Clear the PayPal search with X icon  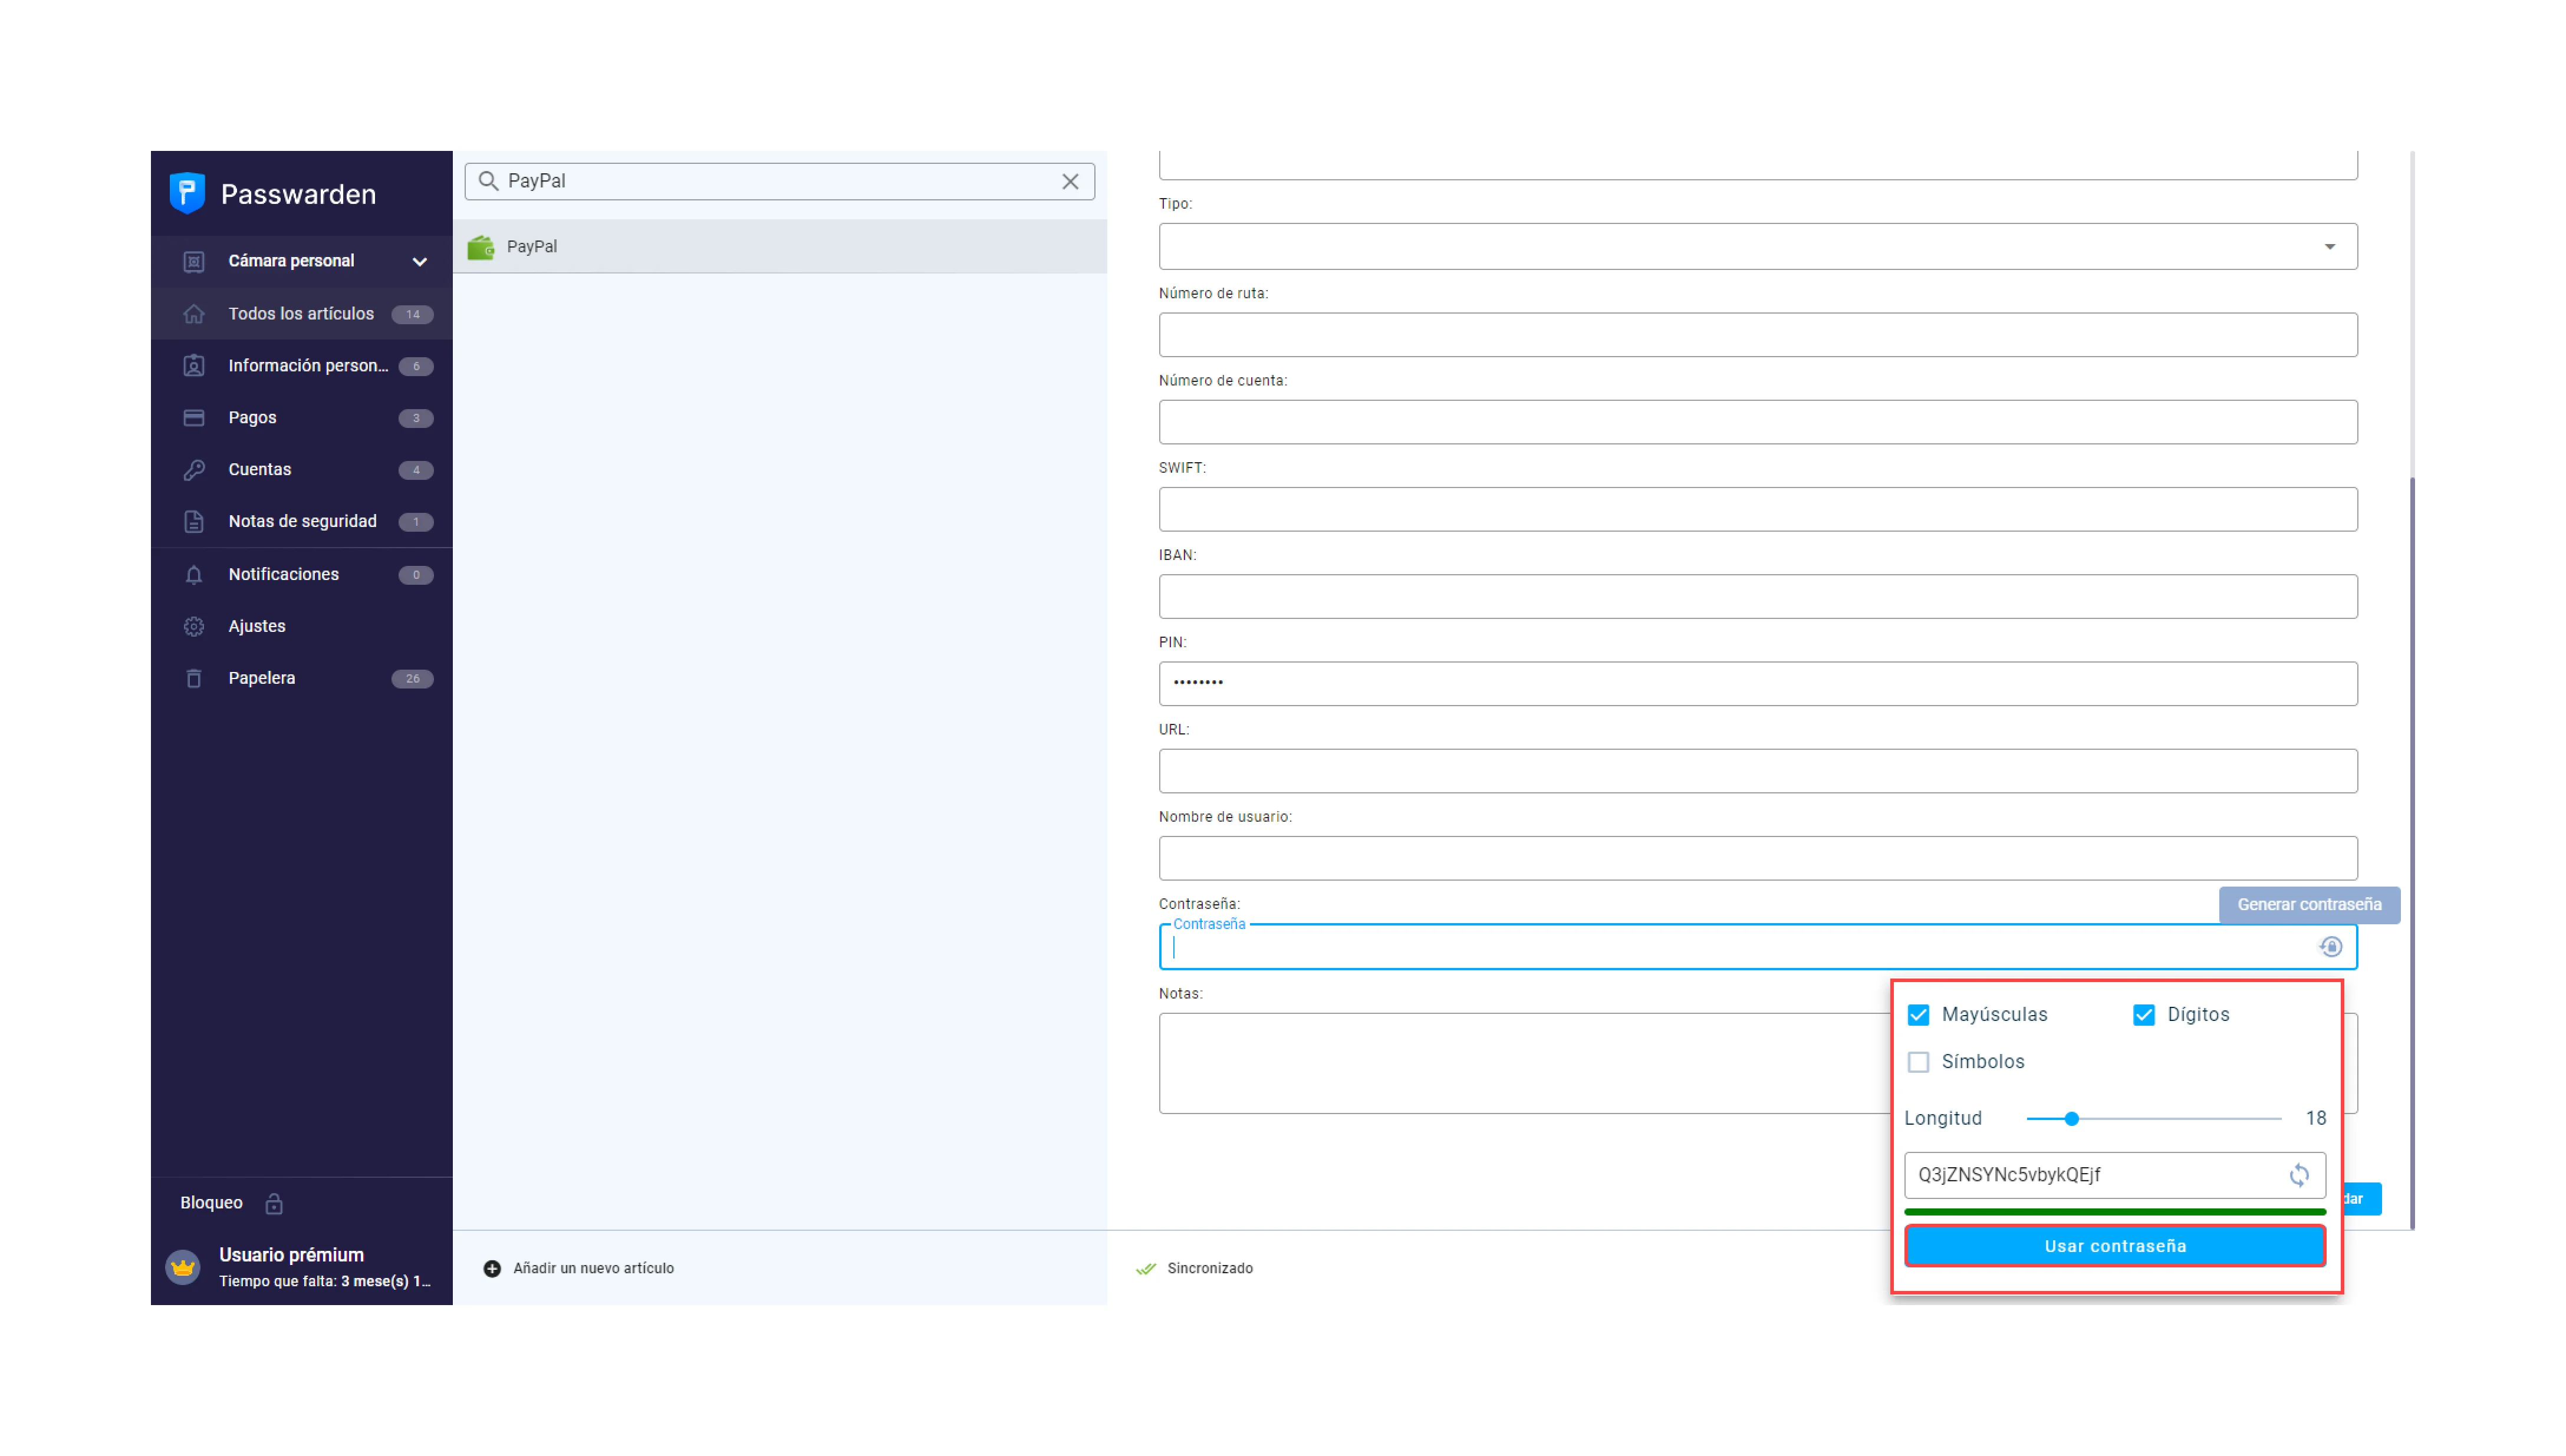coord(1070,181)
